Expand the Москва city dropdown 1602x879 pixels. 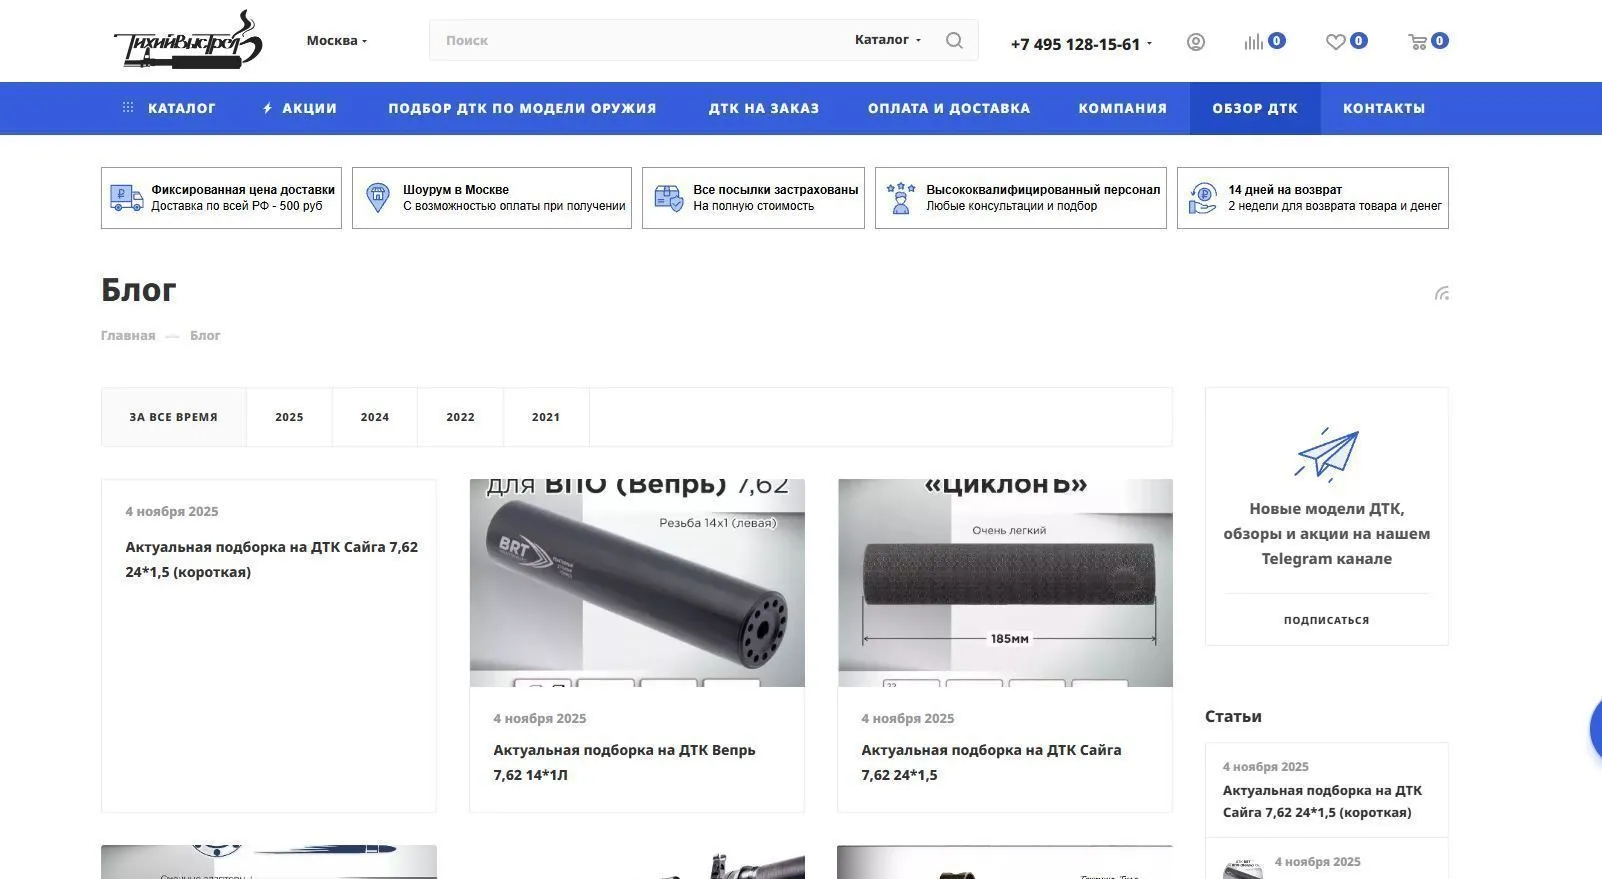point(337,41)
